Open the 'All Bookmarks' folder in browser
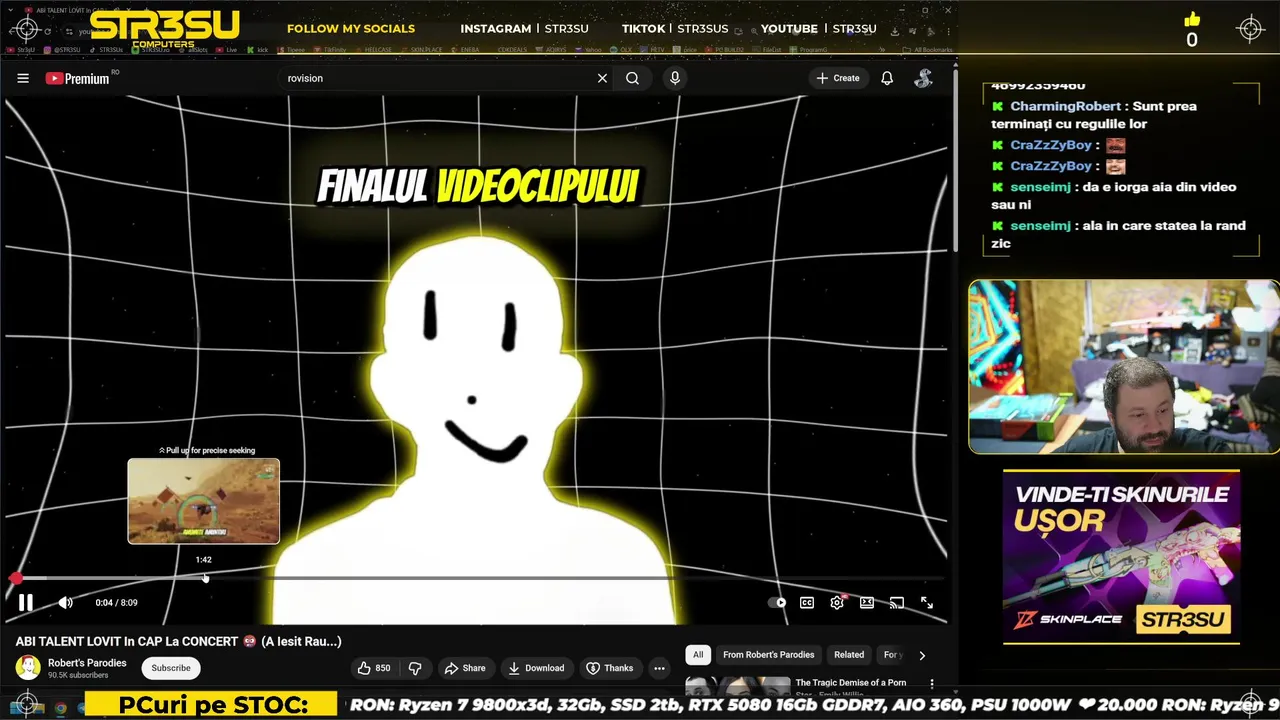This screenshot has width=1280, height=720. pyautogui.click(x=927, y=49)
